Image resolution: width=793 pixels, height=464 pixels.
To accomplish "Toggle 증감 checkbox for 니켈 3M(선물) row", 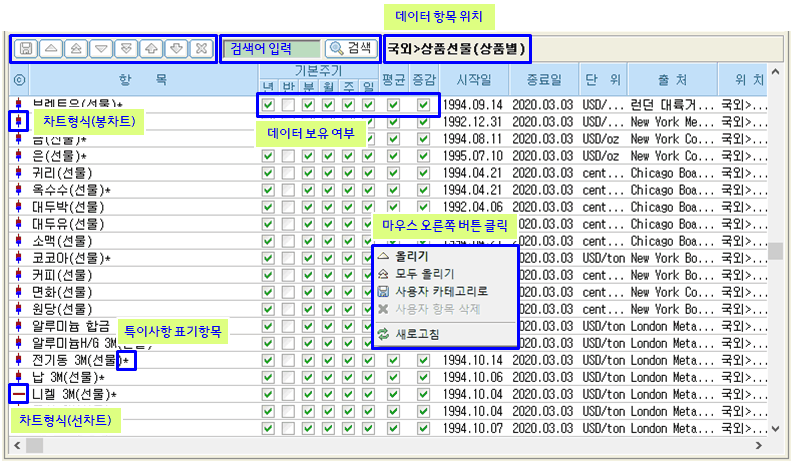I will click(423, 394).
